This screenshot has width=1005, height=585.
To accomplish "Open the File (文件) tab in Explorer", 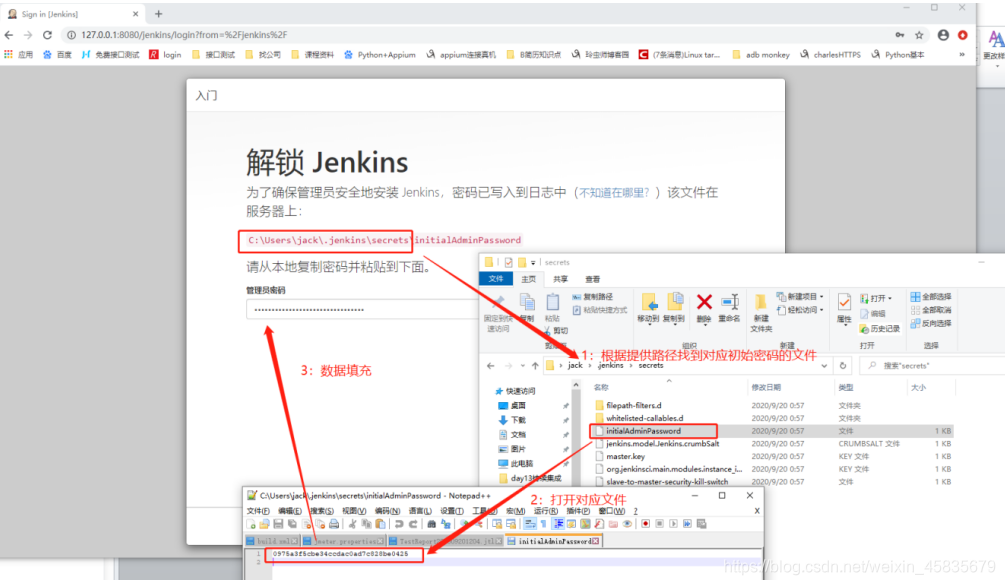I will [496, 279].
